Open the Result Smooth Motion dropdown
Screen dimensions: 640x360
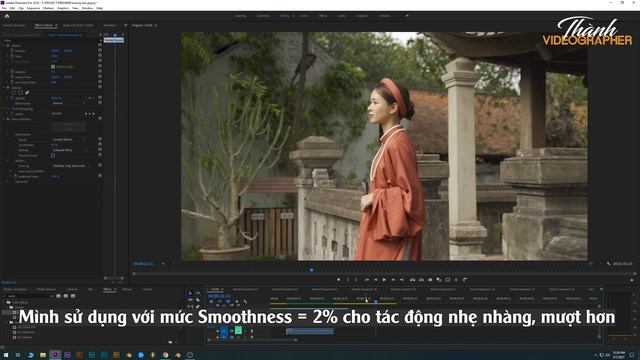click(x=69, y=140)
